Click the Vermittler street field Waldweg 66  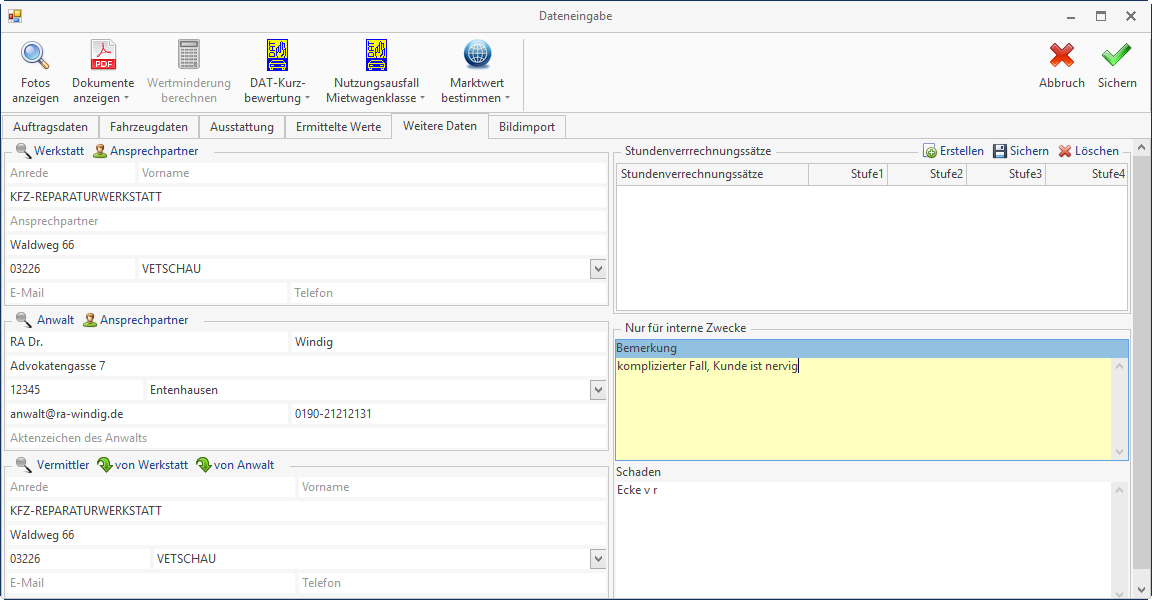click(x=306, y=535)
